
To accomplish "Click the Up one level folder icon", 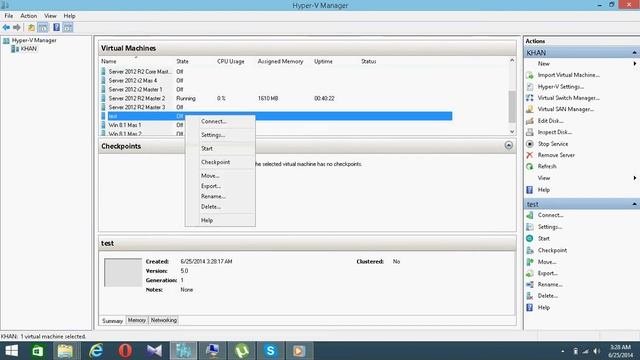I will click(x=31, y=27).
